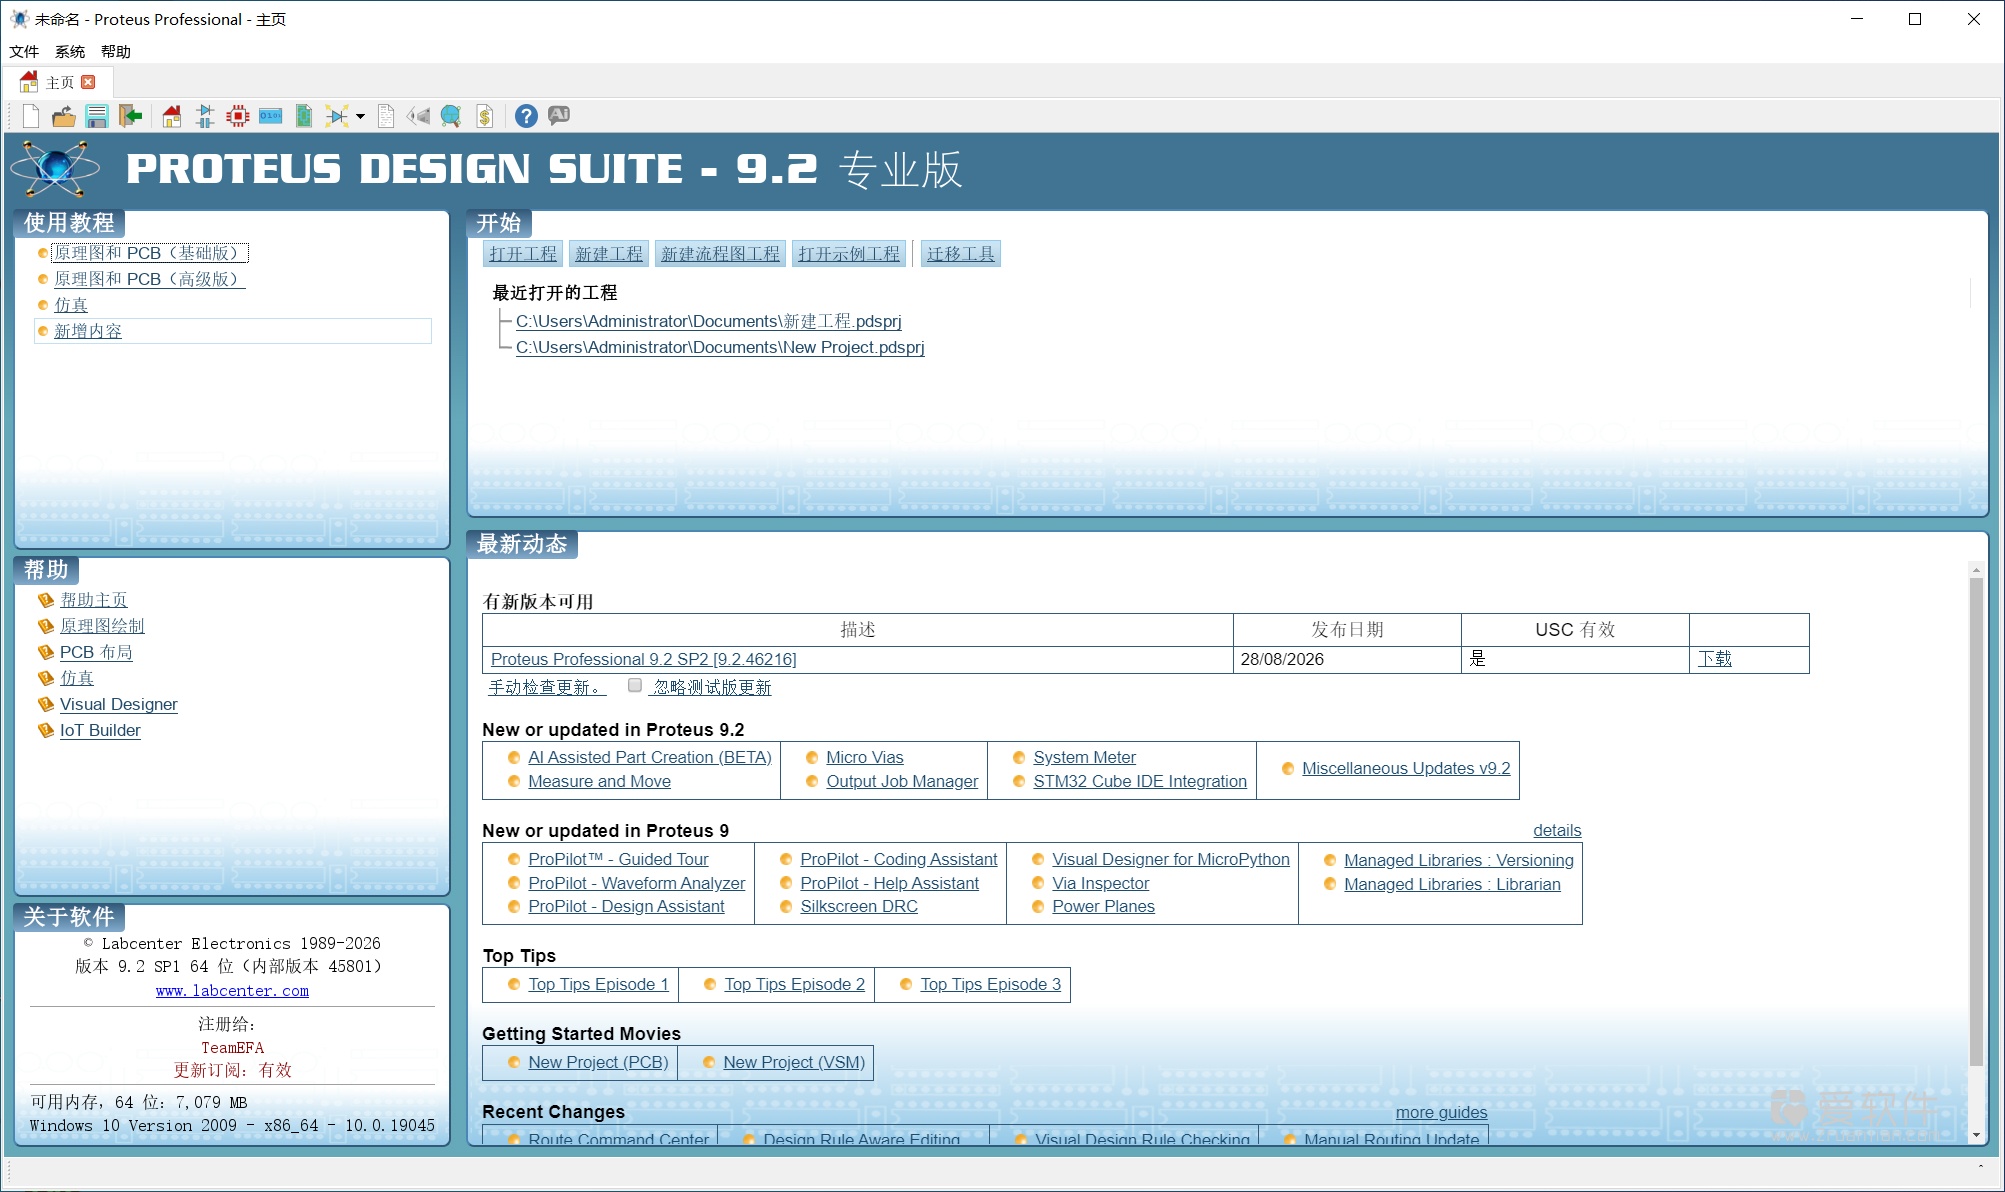Screen dimensions: 2005x1192
Task: Expand the dropdown arrow beside diode icon
Action: 360,116
